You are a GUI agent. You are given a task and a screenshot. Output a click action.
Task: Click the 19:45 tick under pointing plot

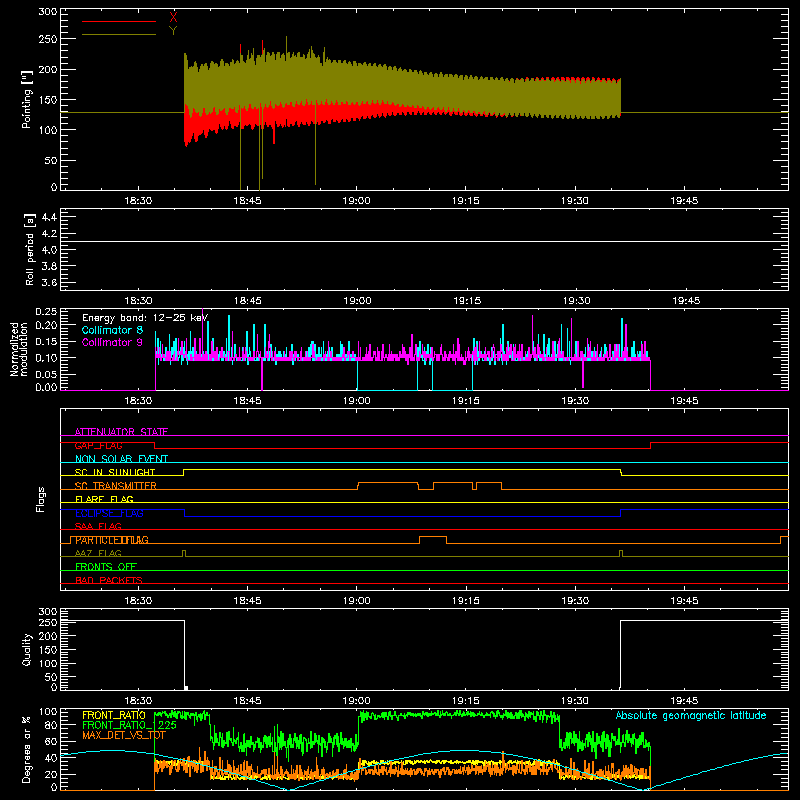pyautogui.click(x=684, y=201)
